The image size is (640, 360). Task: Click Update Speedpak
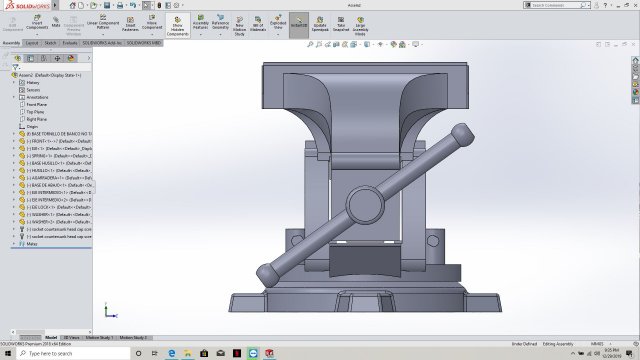[320, 24]
